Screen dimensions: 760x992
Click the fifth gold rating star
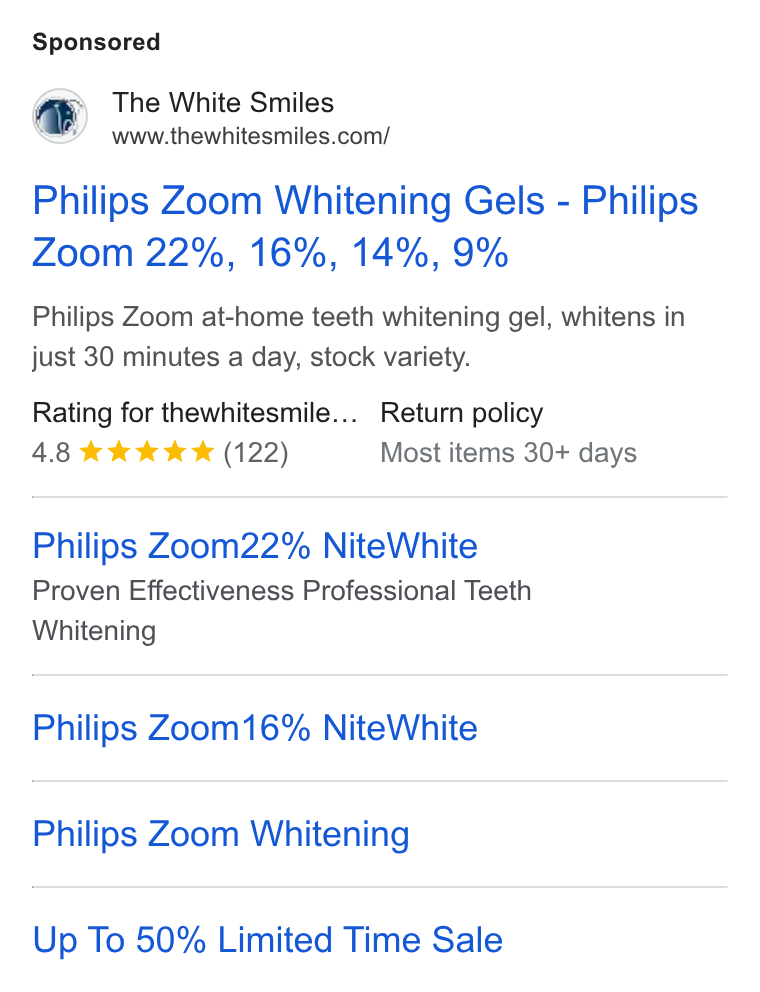(202, 452)
